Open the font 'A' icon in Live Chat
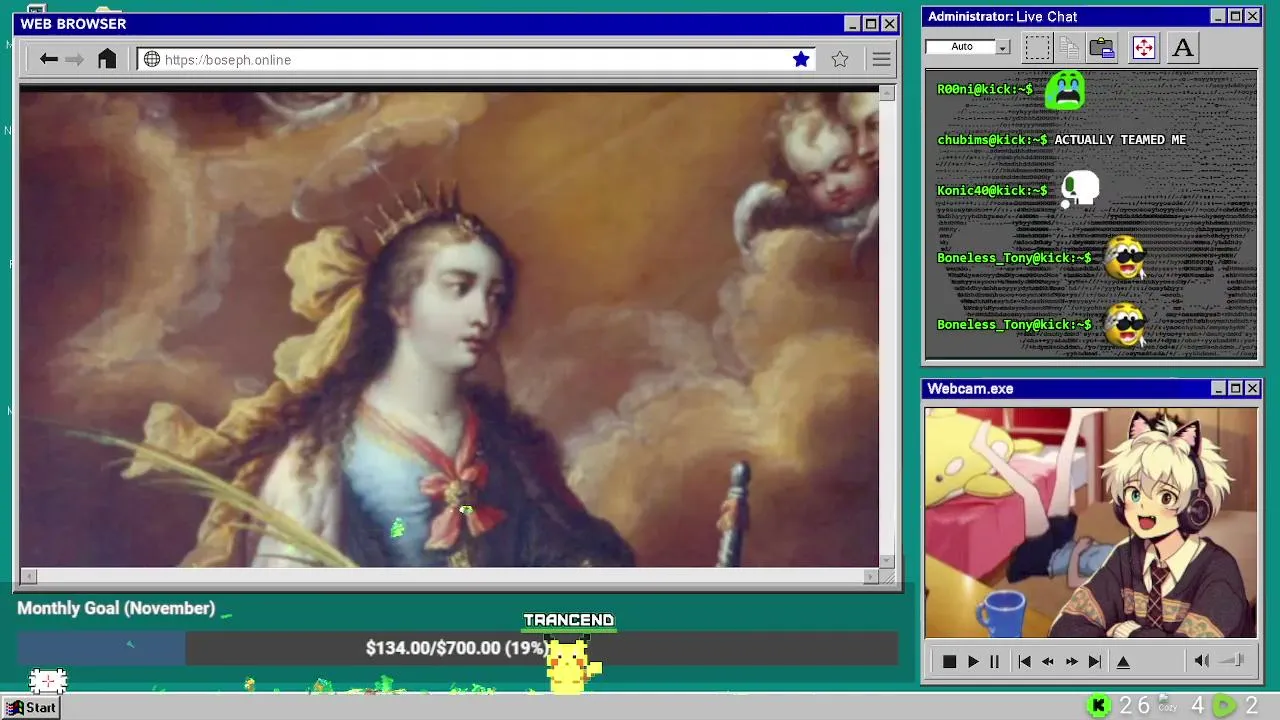This screenshot has height=720, width=1280. click(1183, 47)
